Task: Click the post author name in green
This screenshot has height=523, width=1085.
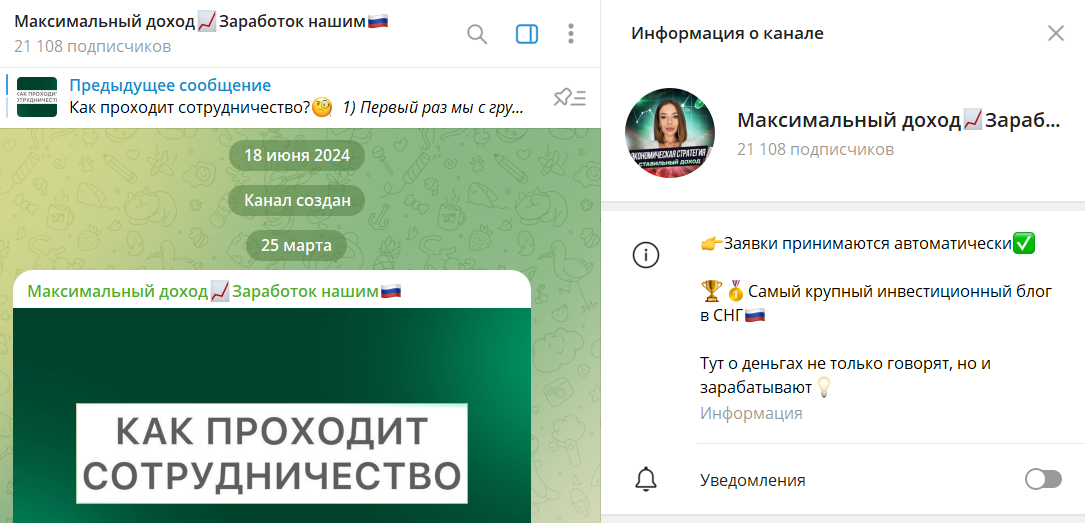Action: (x=215, y=291)
